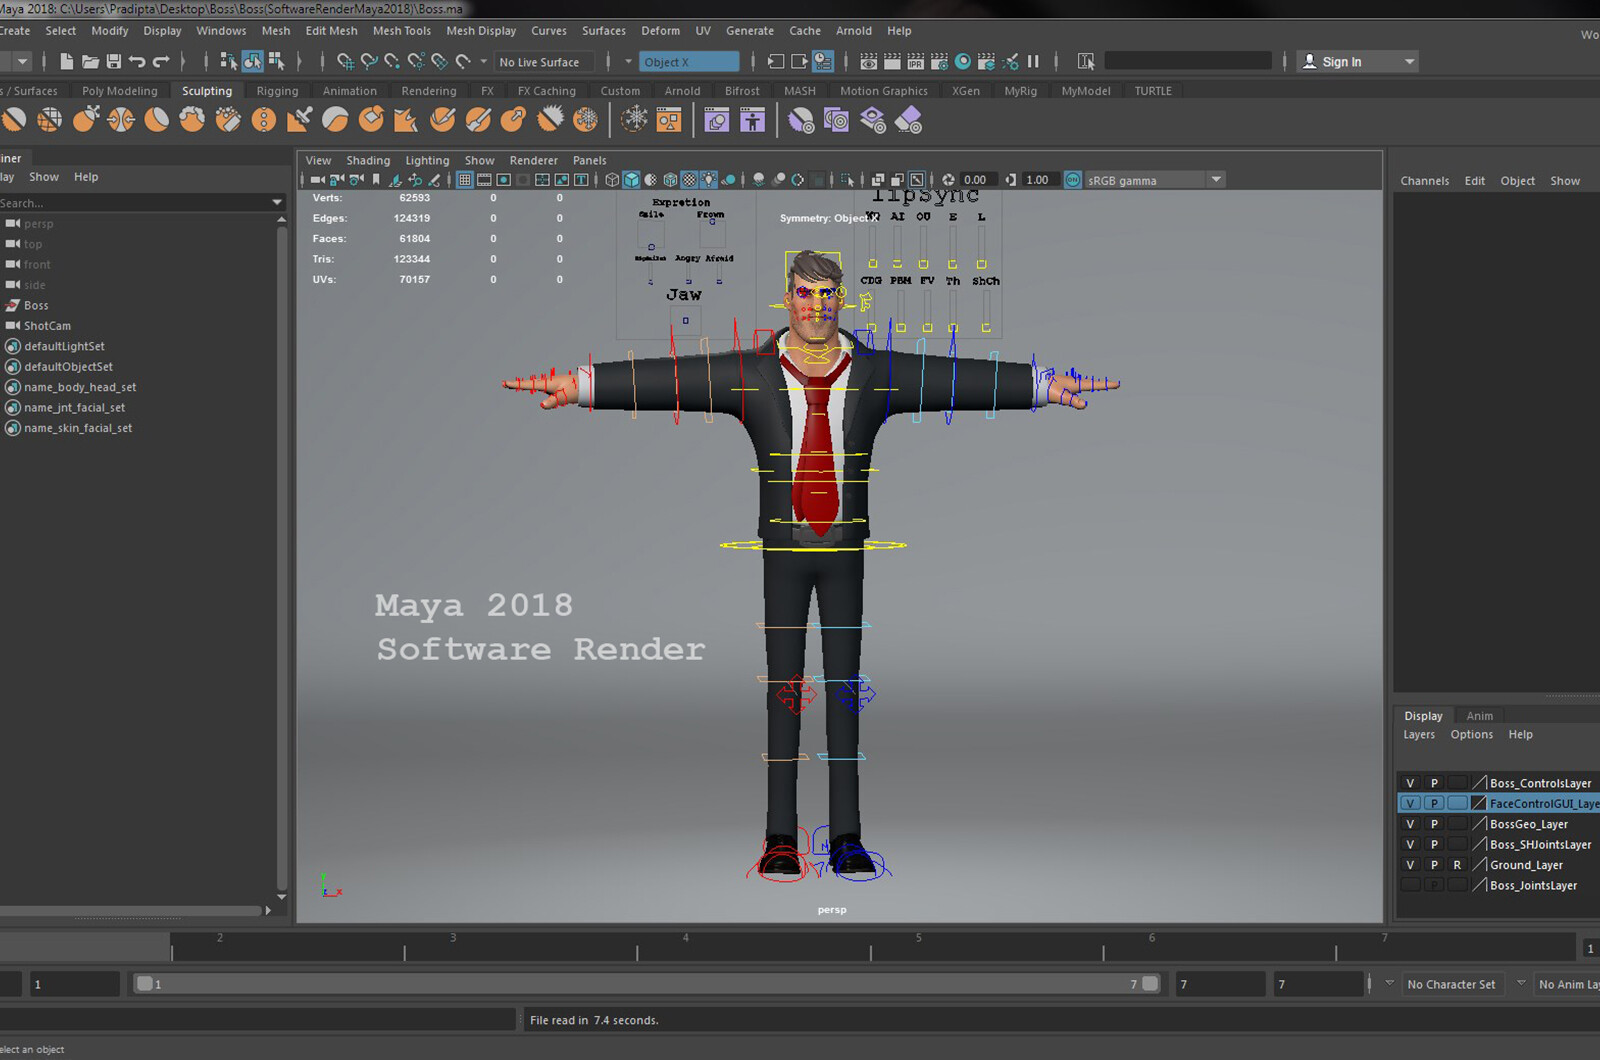Enable Wireframe on Shaded display icon
The width and height of the screenshot is (1600, 1060).
pos(670,180)
